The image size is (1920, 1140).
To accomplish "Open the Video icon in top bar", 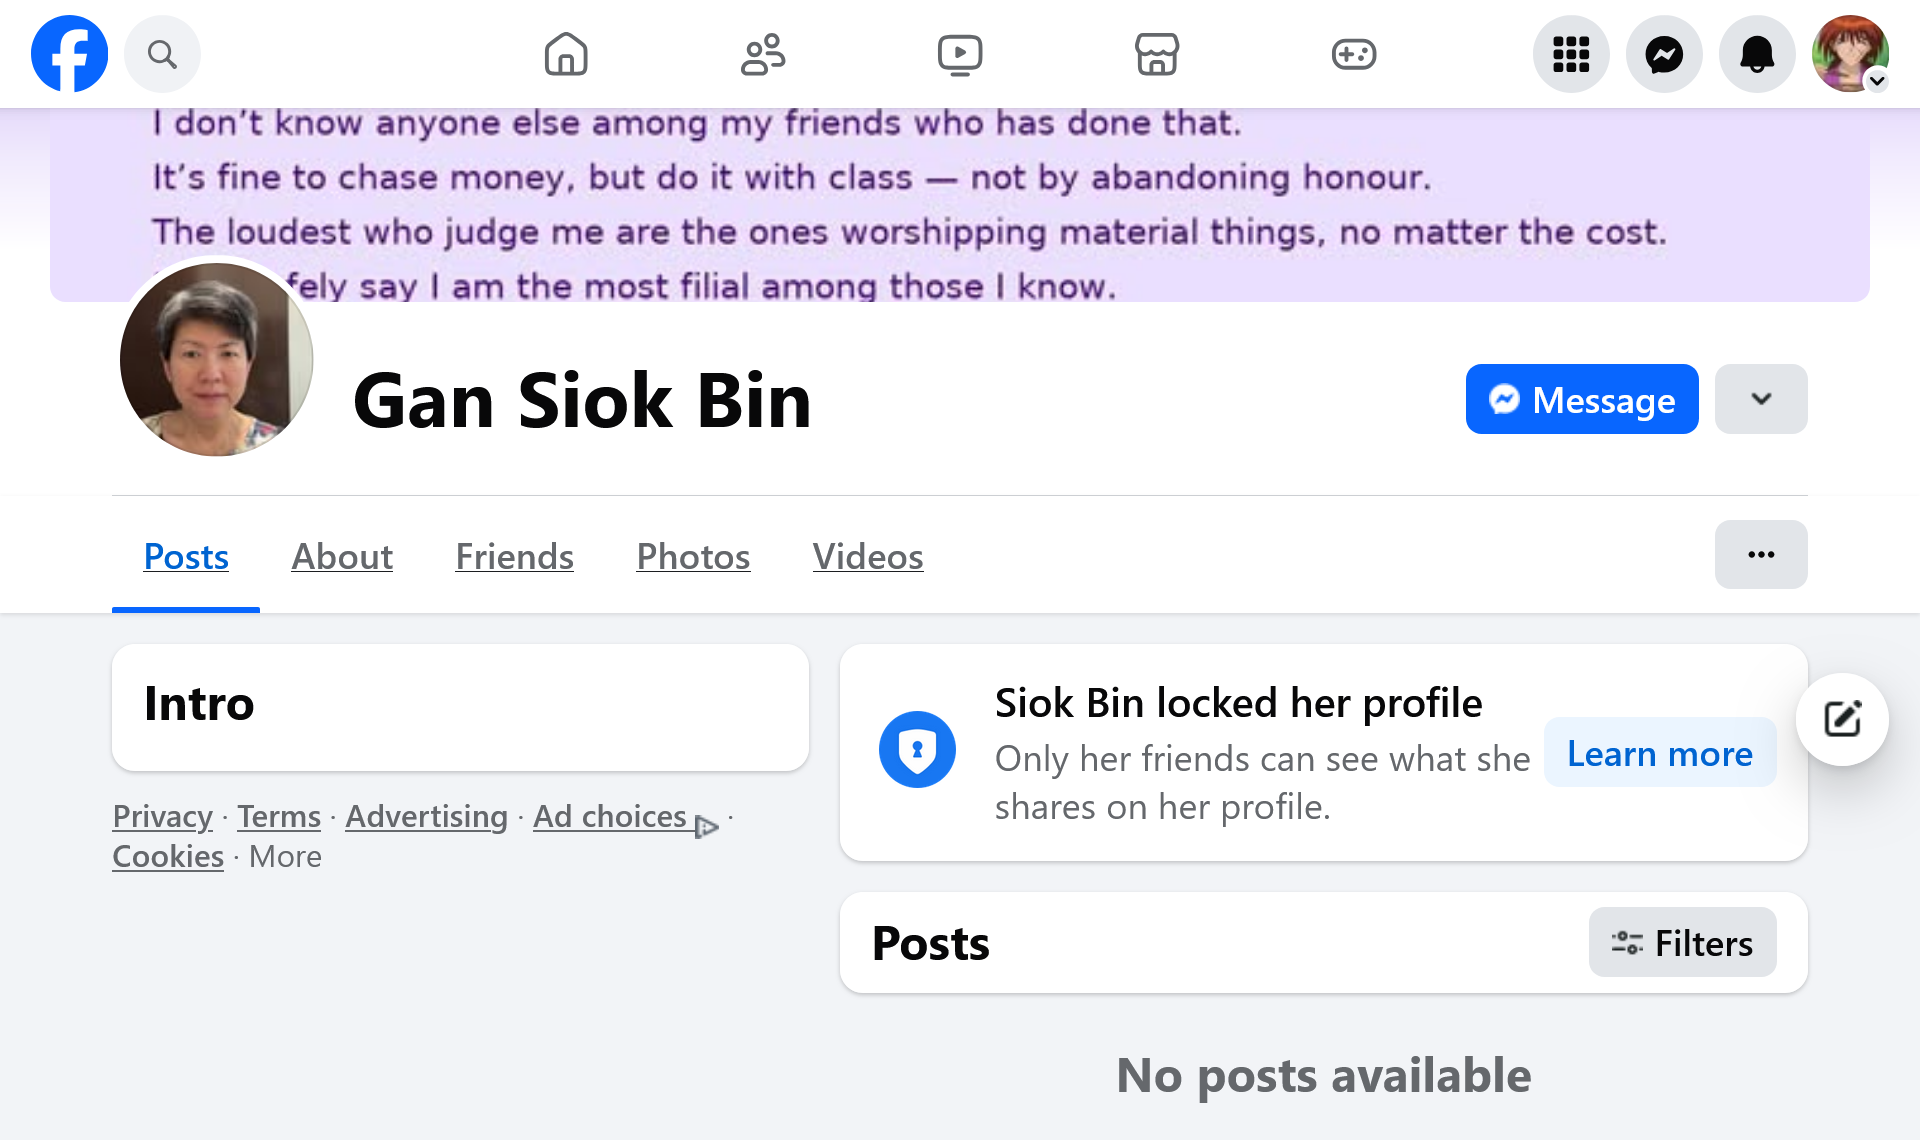I will click(960, 54).
